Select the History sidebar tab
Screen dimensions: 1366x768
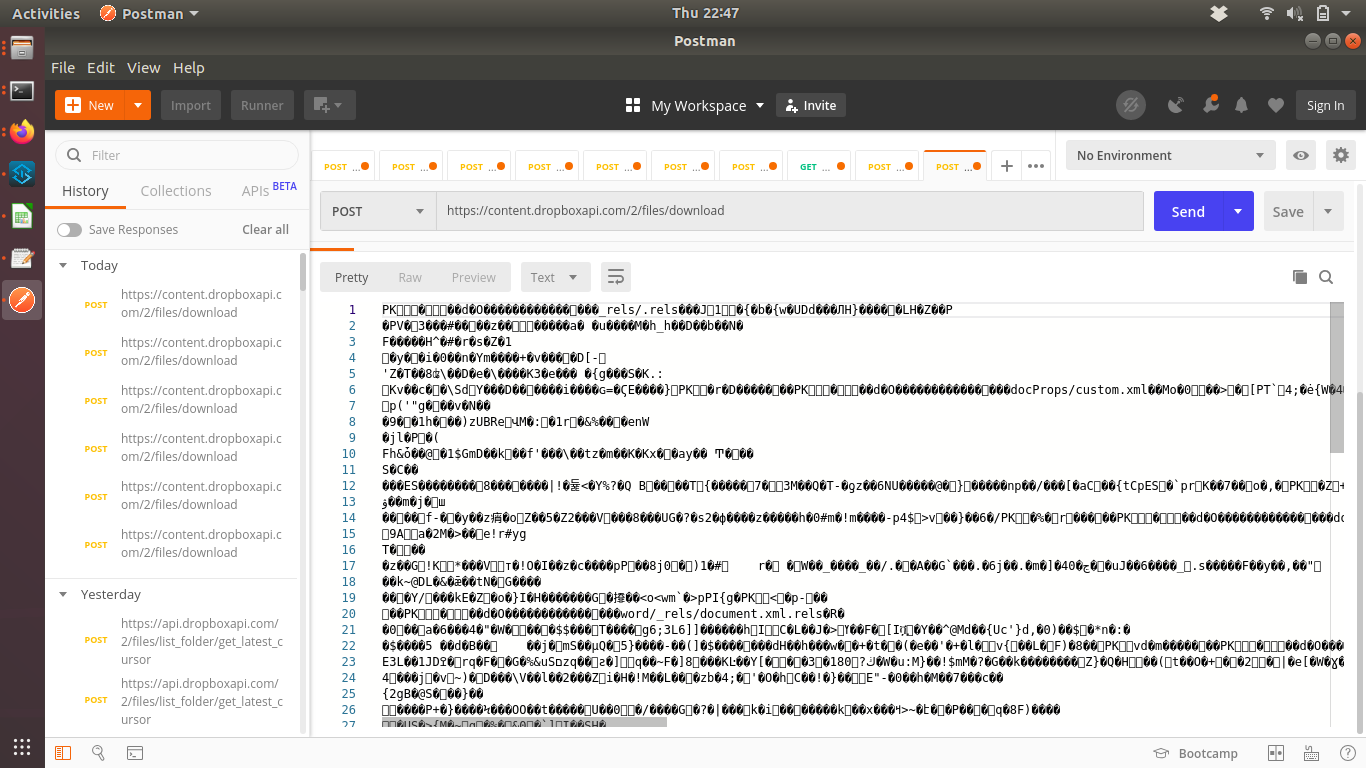tap(85, 190)
